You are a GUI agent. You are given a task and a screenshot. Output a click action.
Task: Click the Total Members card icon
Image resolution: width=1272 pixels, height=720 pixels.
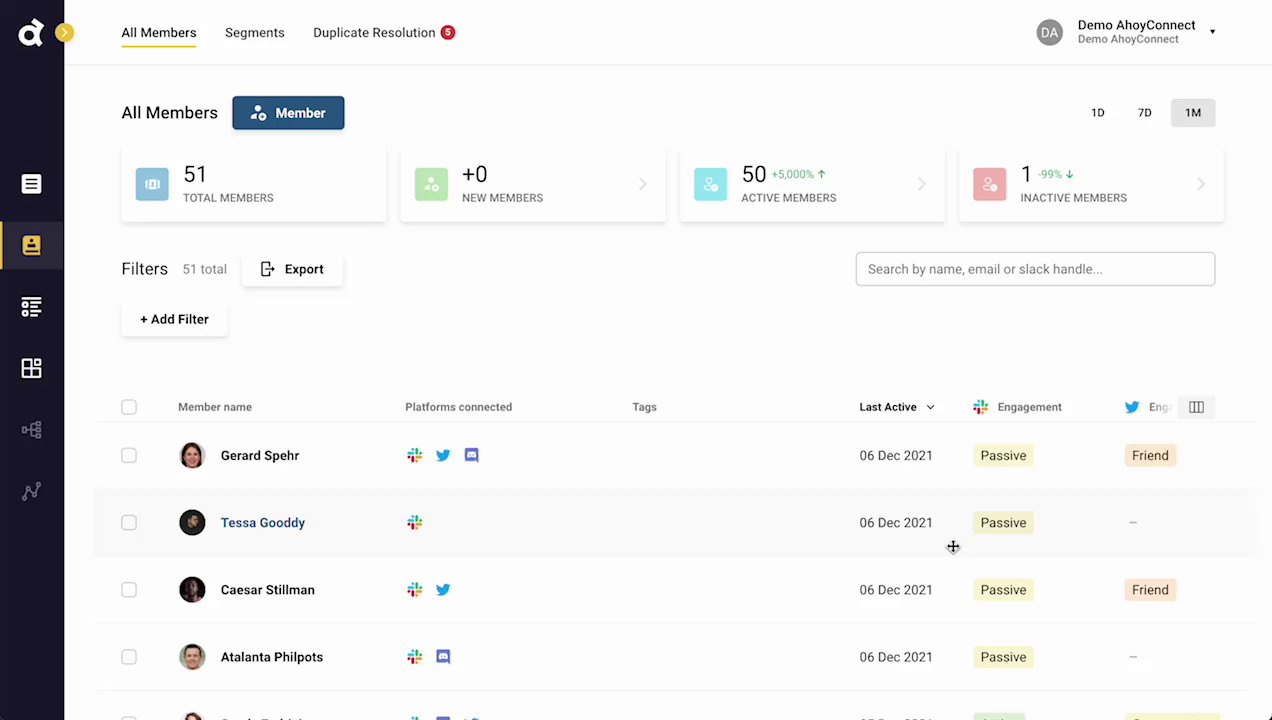[152, 184]
